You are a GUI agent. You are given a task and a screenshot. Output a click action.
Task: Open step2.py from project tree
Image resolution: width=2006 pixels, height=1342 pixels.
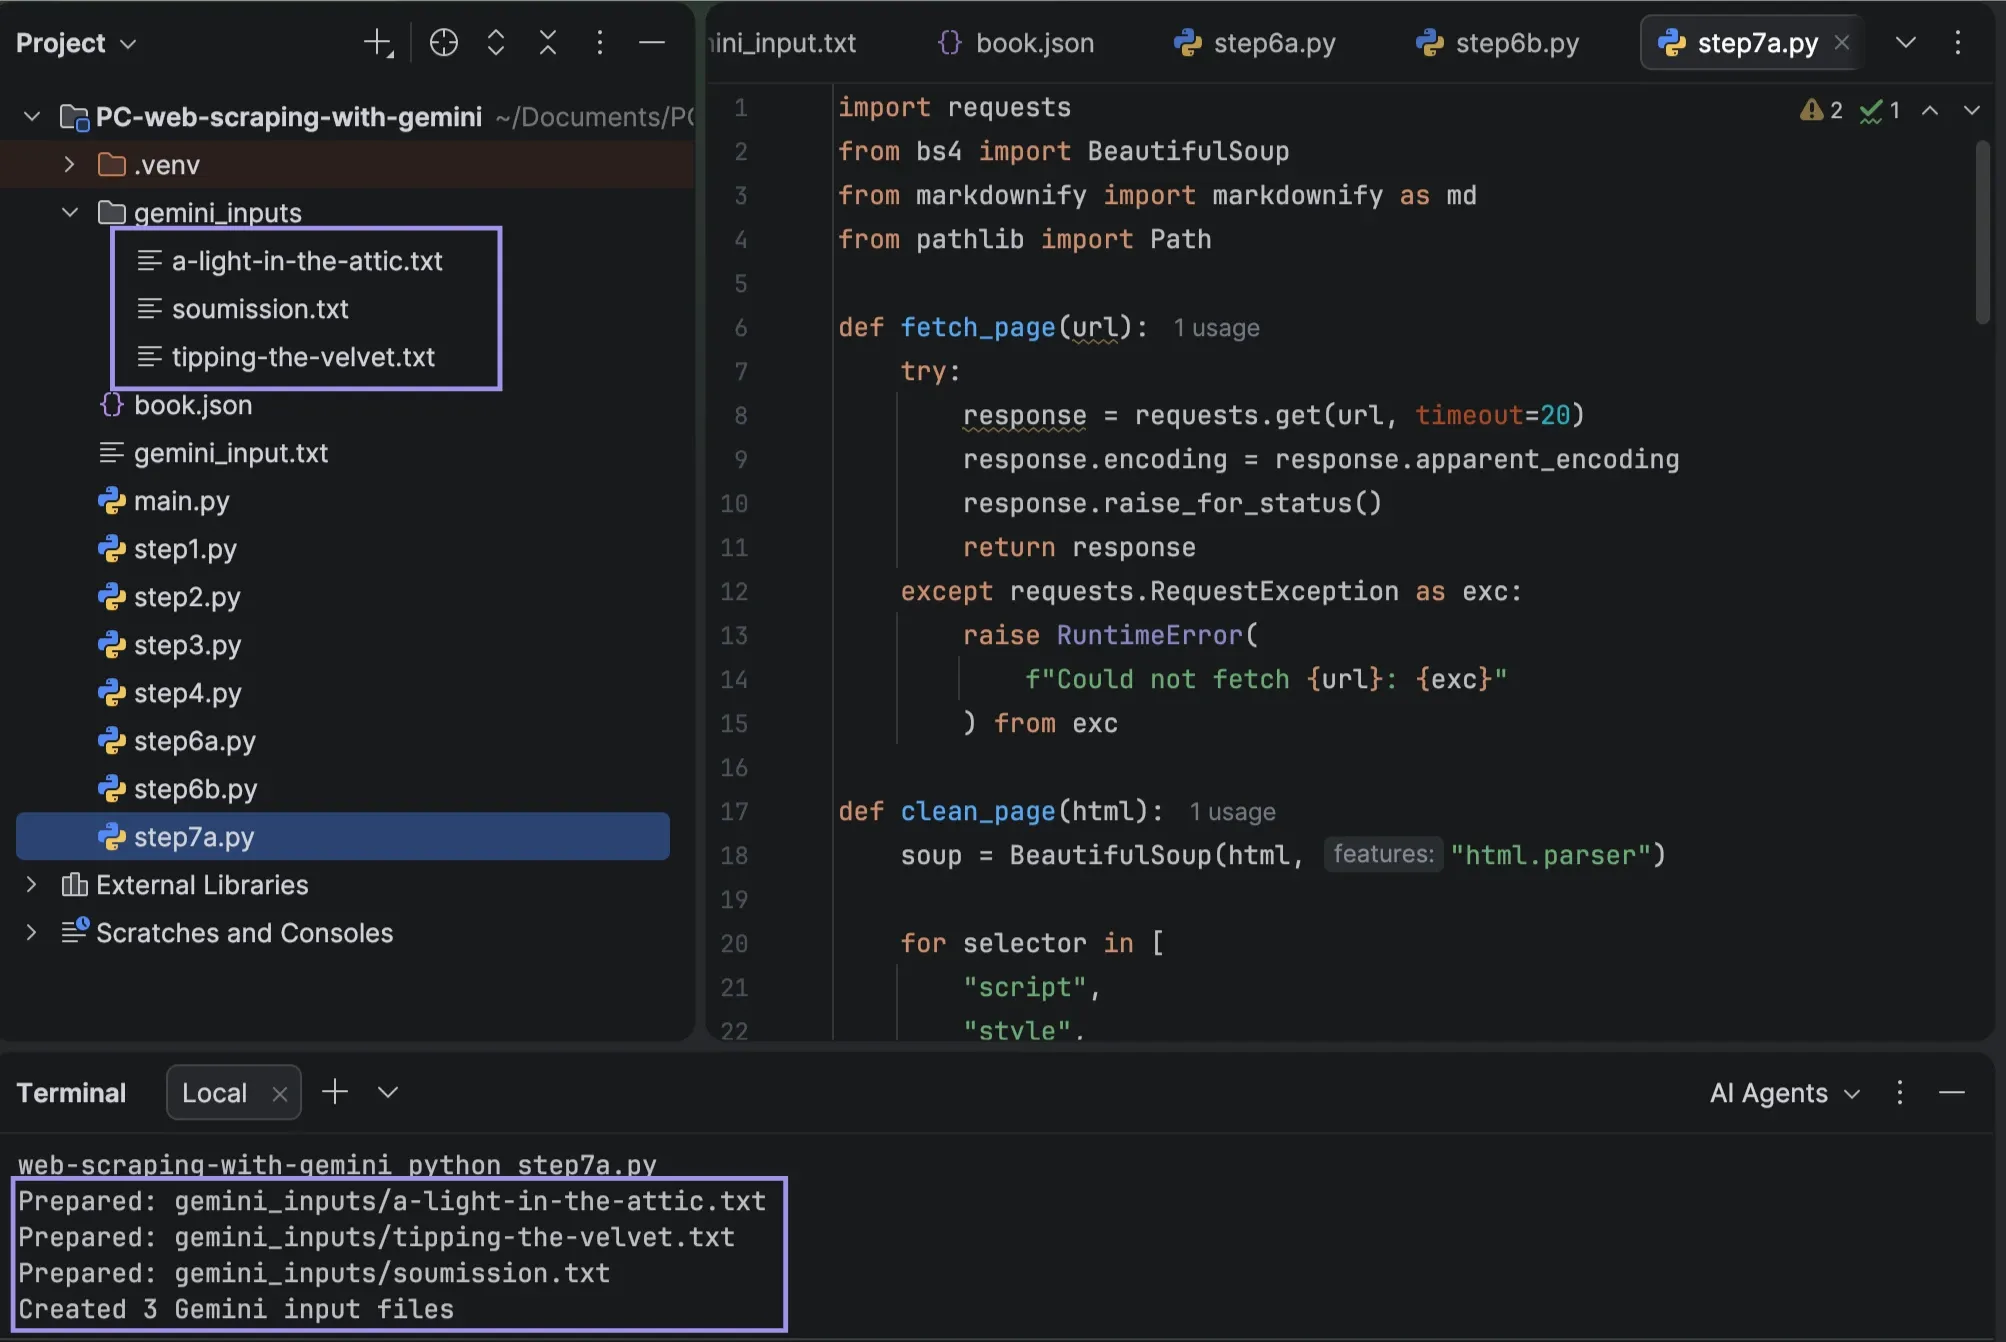coord(187,597)
